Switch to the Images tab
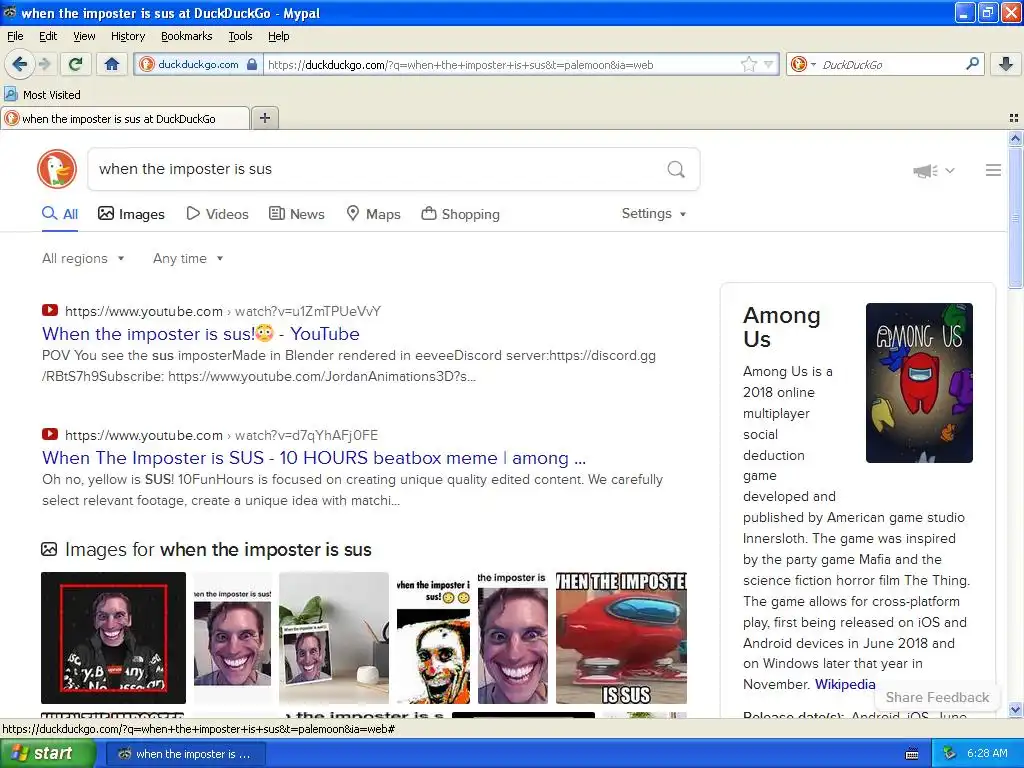The image size is (1024, 768). coord(131,214)
